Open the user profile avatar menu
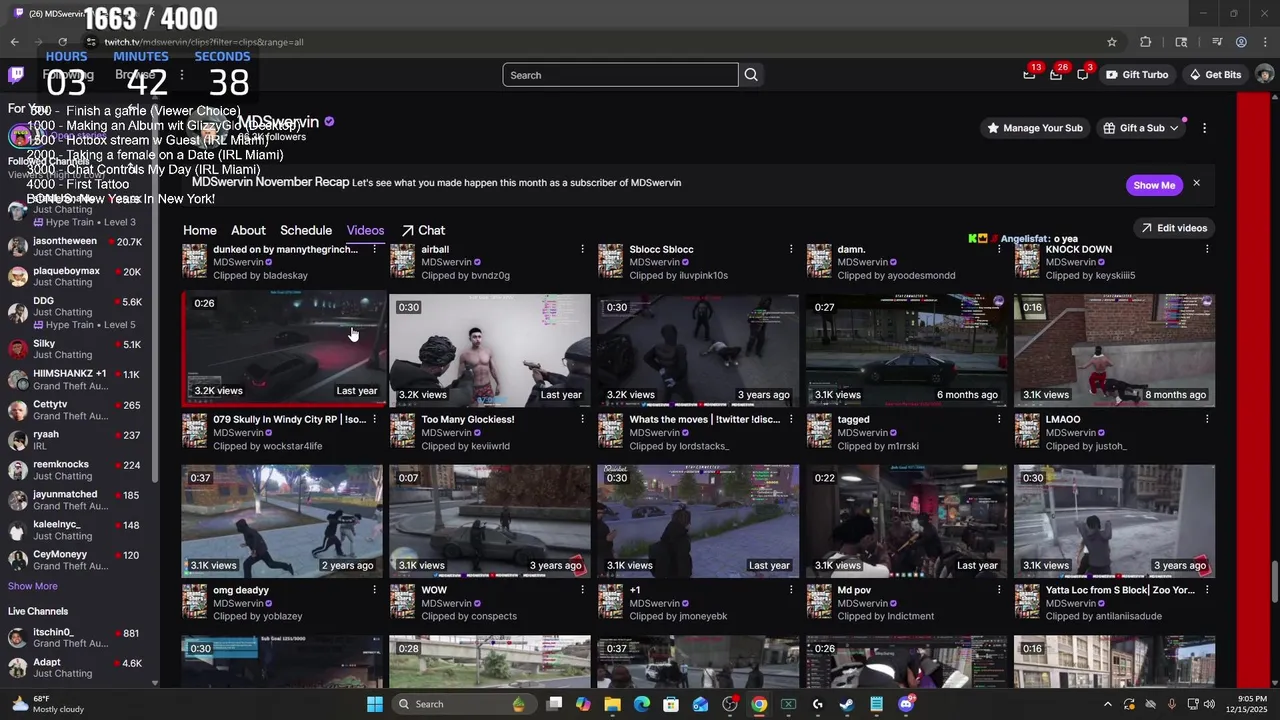 (1264, 75)
